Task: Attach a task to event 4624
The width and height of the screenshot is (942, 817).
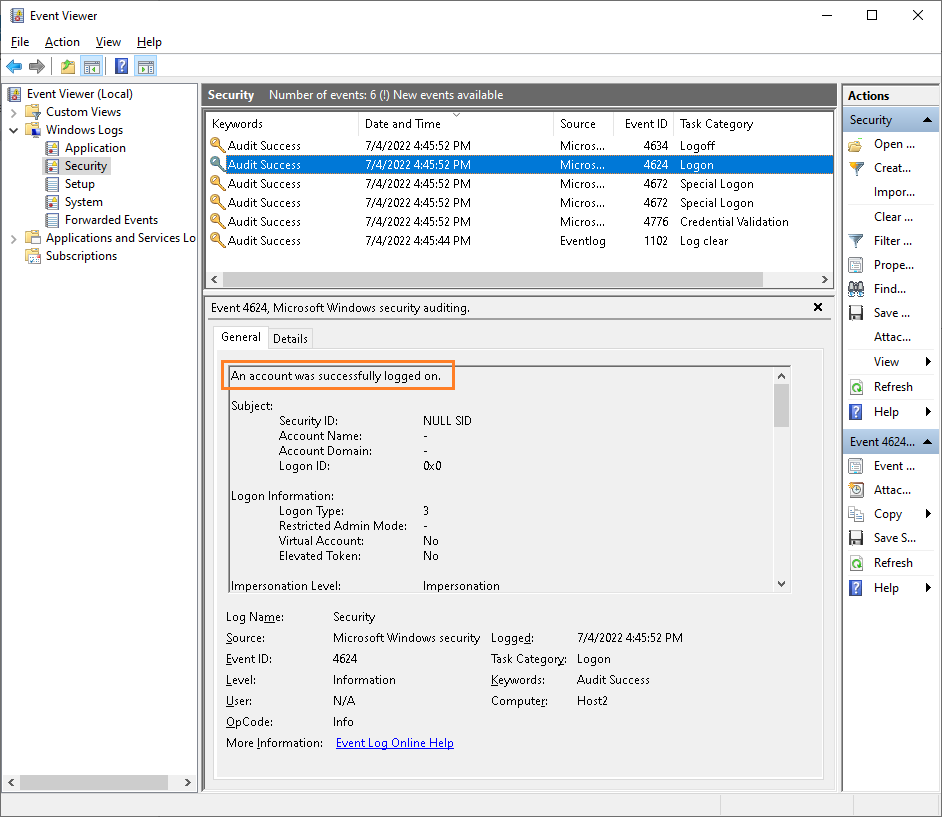Action: point(885,489)
